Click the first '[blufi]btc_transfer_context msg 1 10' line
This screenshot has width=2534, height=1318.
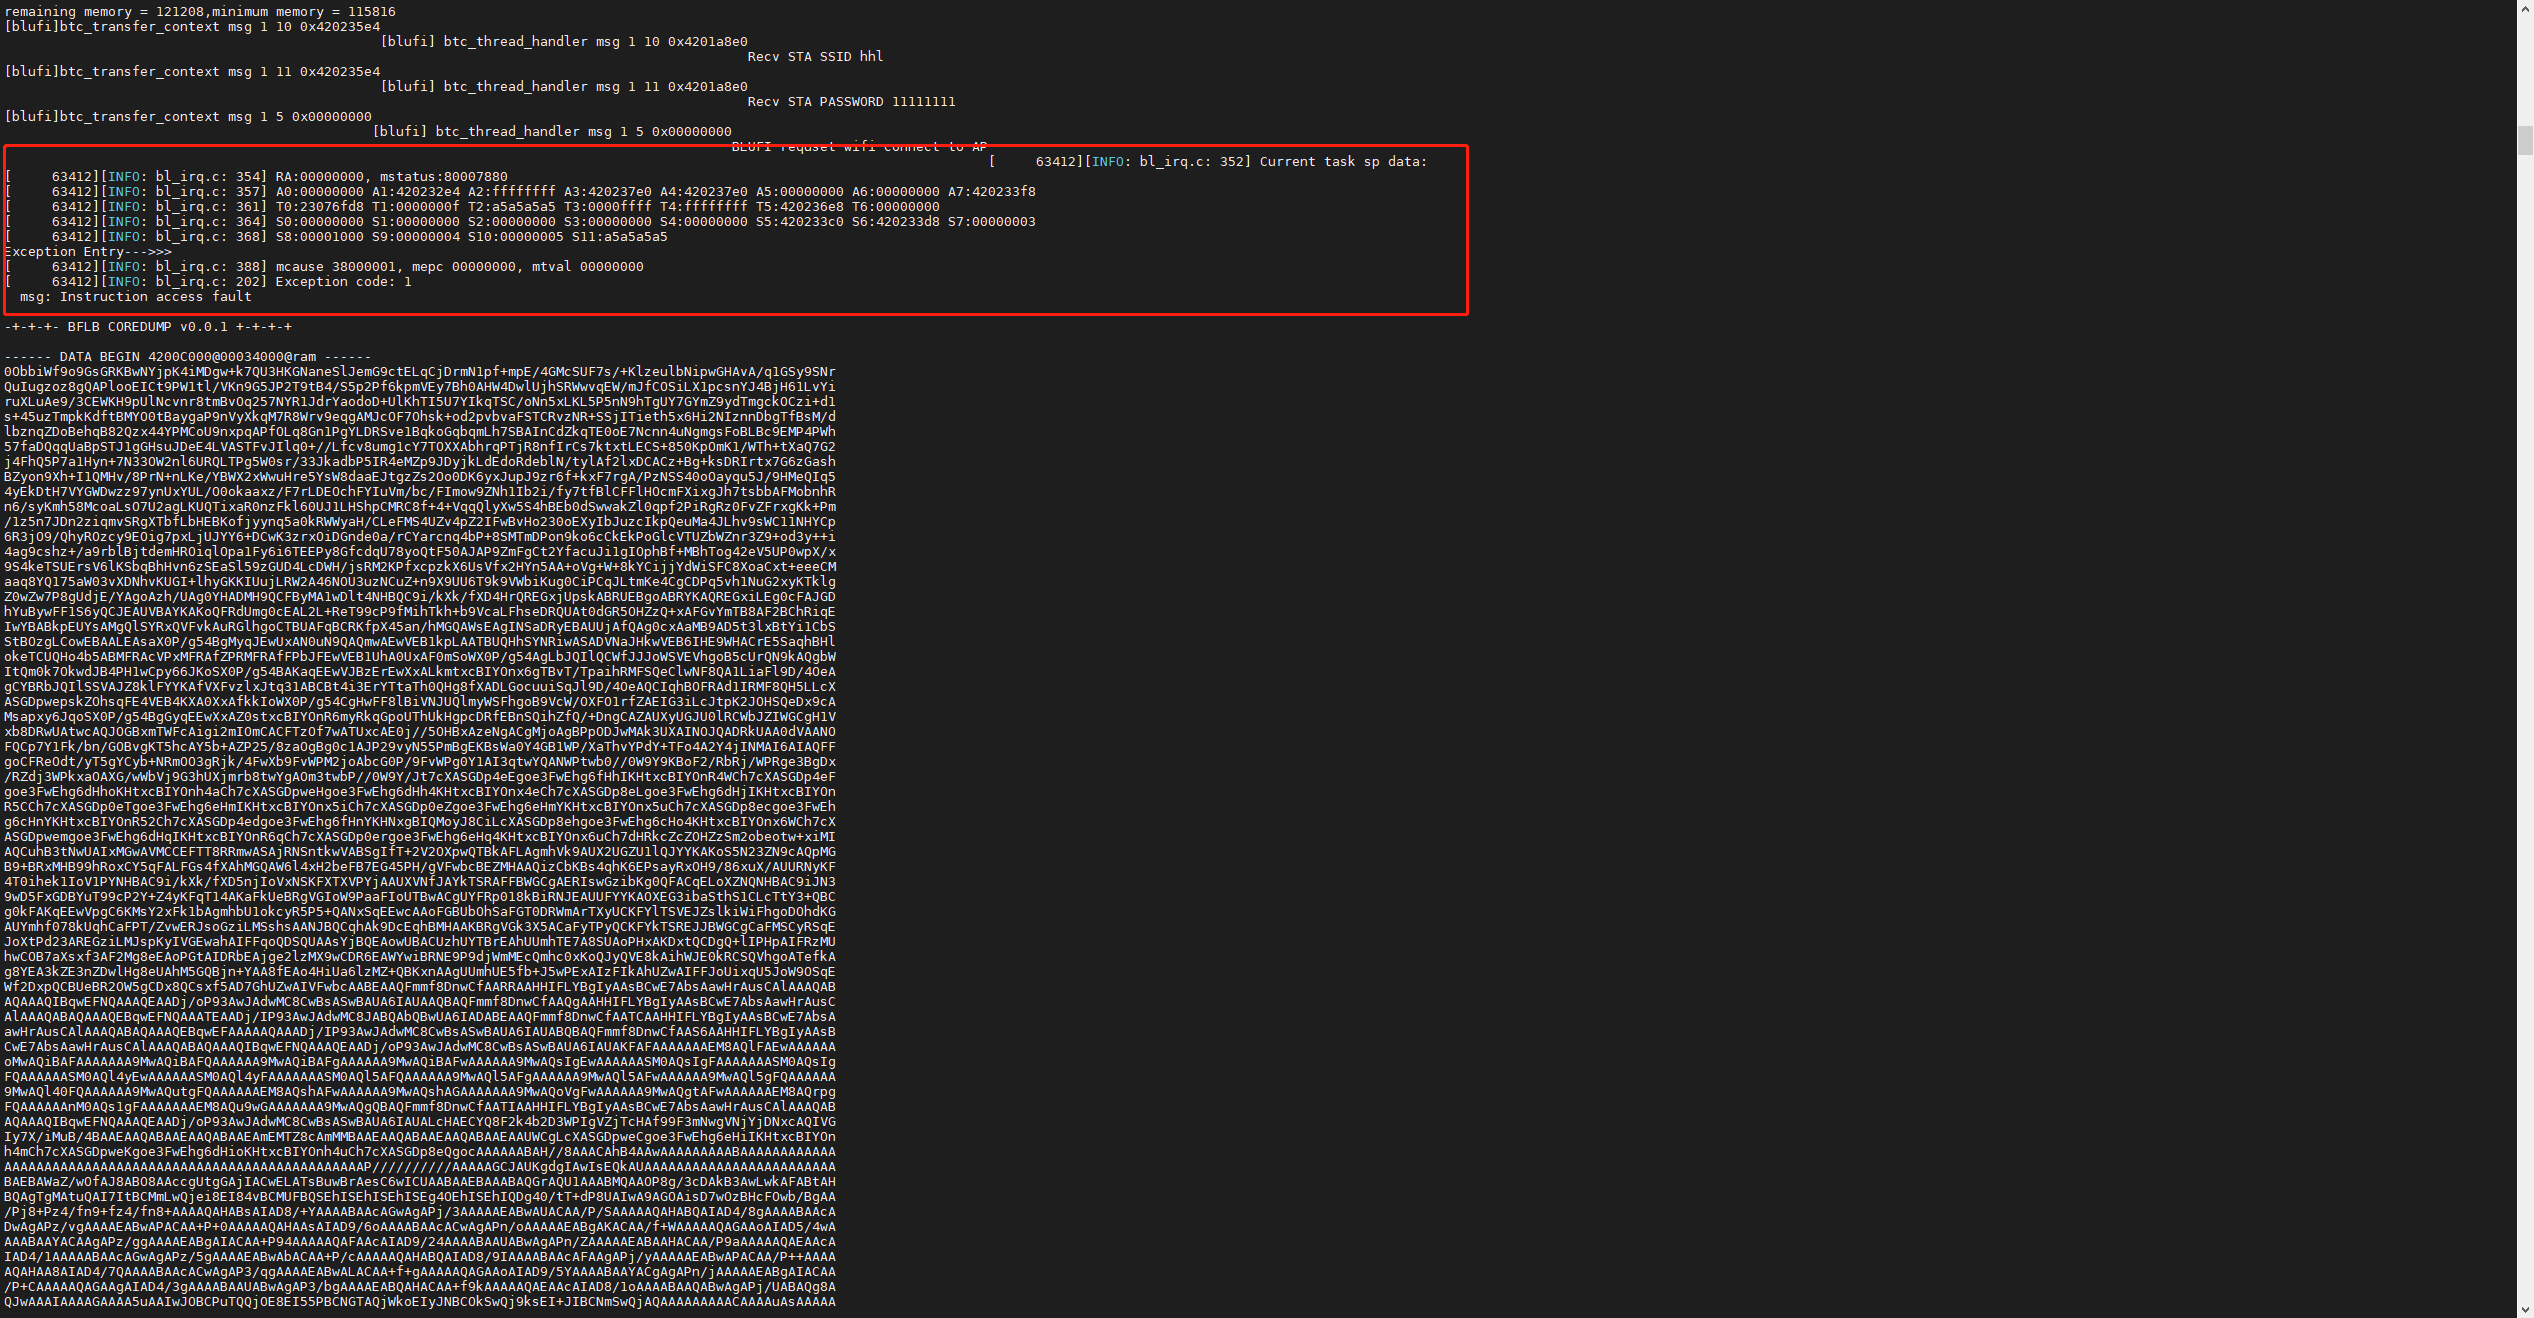192,27
